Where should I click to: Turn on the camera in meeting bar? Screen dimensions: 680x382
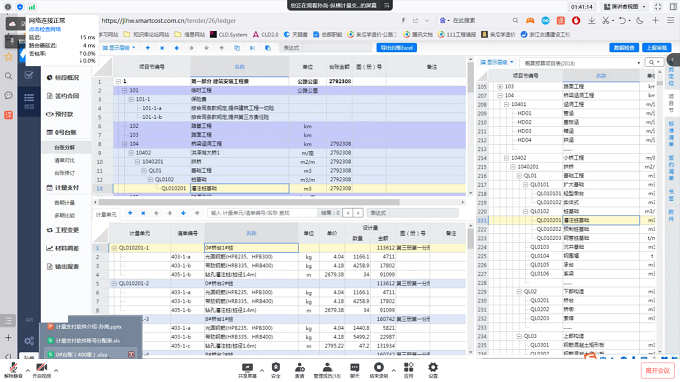[42, 370]
